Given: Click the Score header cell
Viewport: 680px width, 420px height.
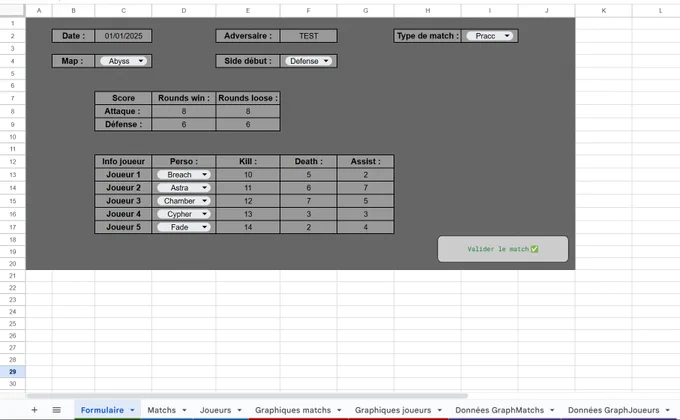Looking at the screenshot, I should pos(124,98).
